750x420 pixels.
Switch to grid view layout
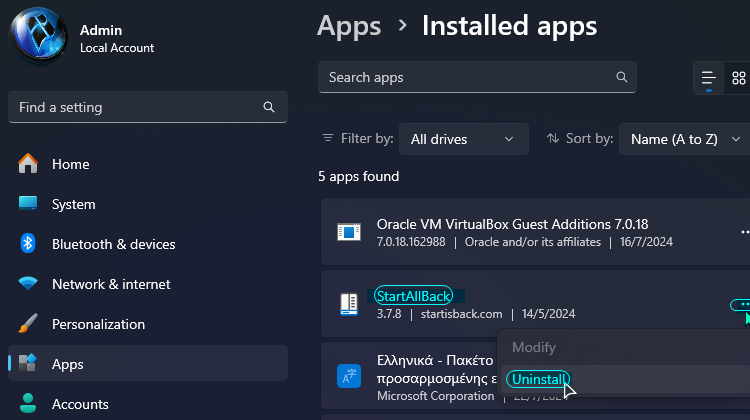pos(739,78)
